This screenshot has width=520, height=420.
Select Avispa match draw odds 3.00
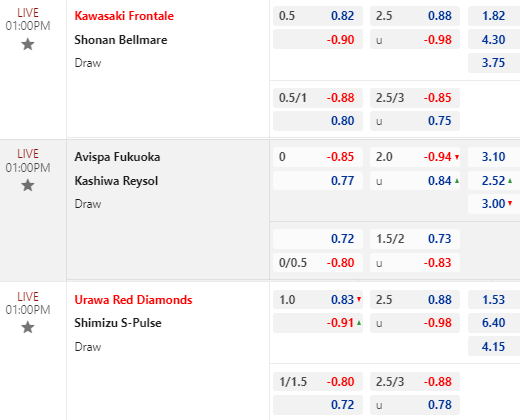point(494,204)
